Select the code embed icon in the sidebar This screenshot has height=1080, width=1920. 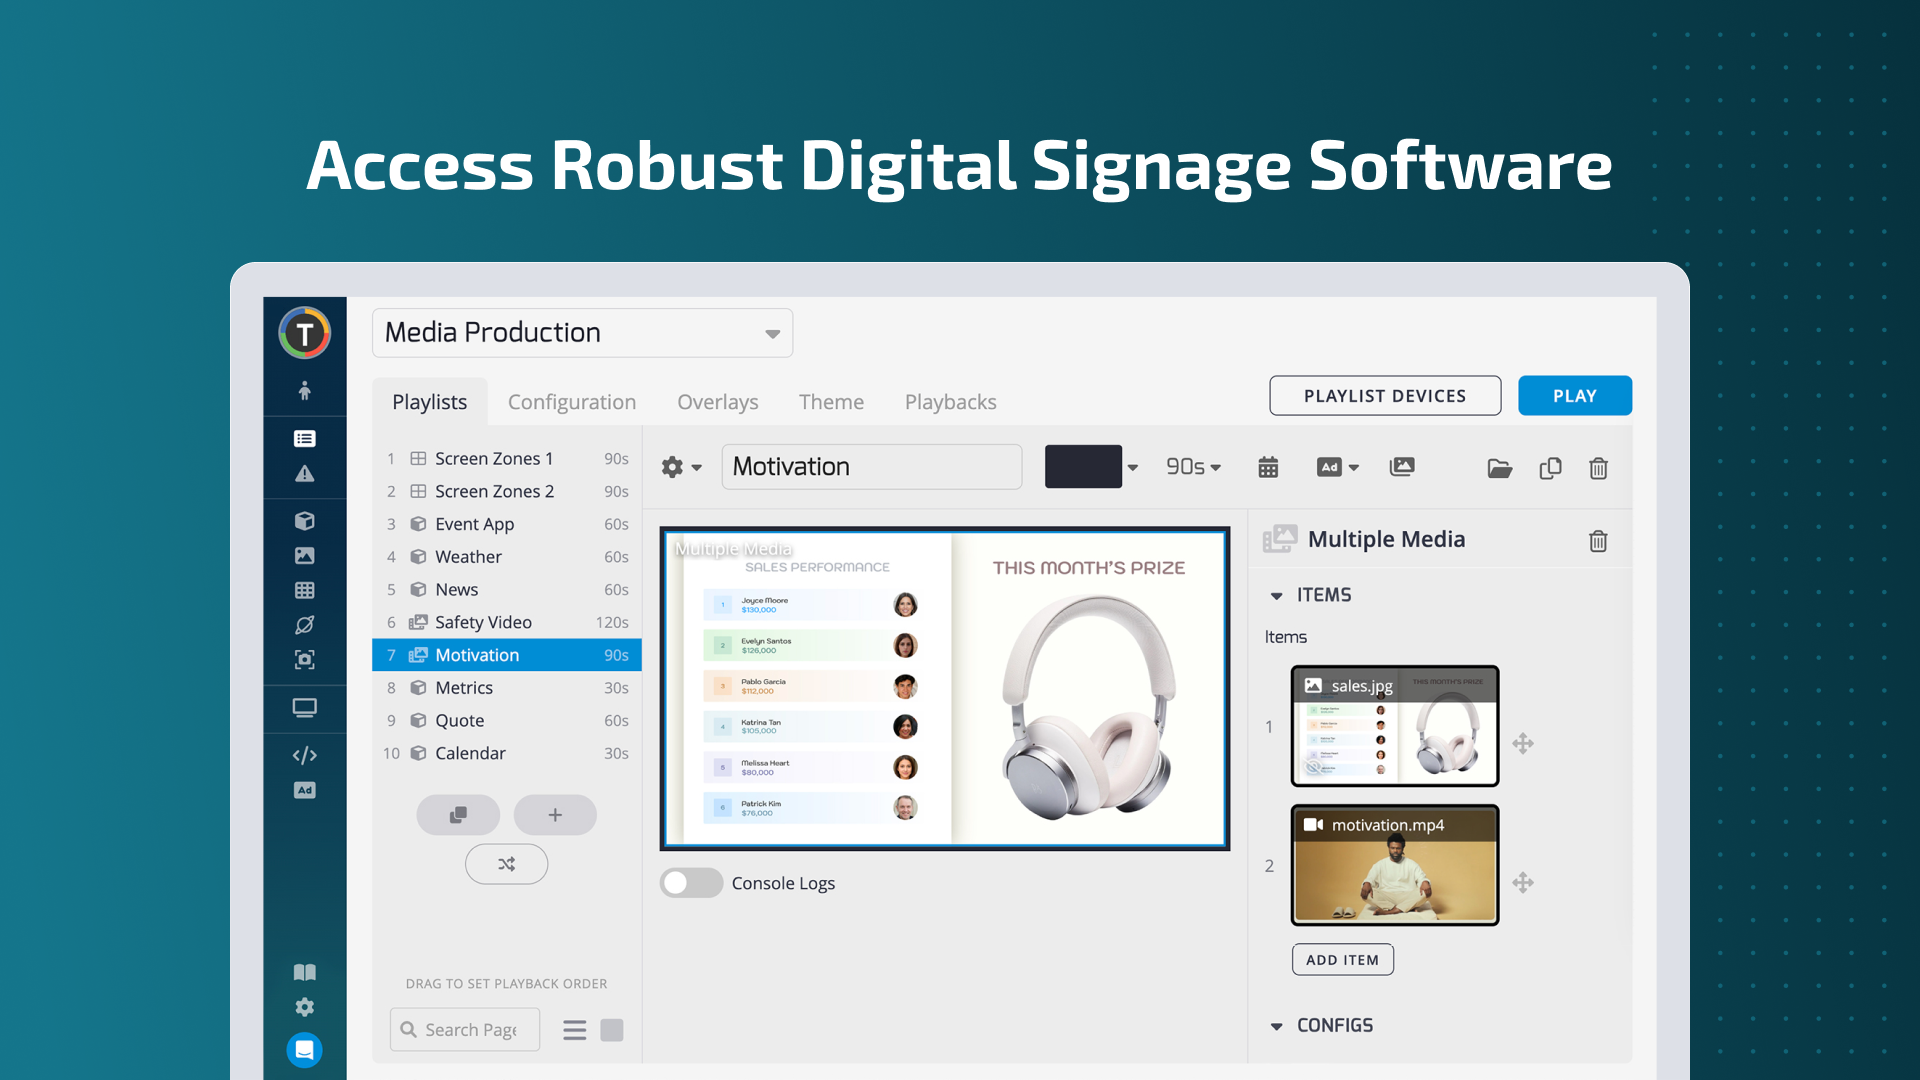[304, 755]
